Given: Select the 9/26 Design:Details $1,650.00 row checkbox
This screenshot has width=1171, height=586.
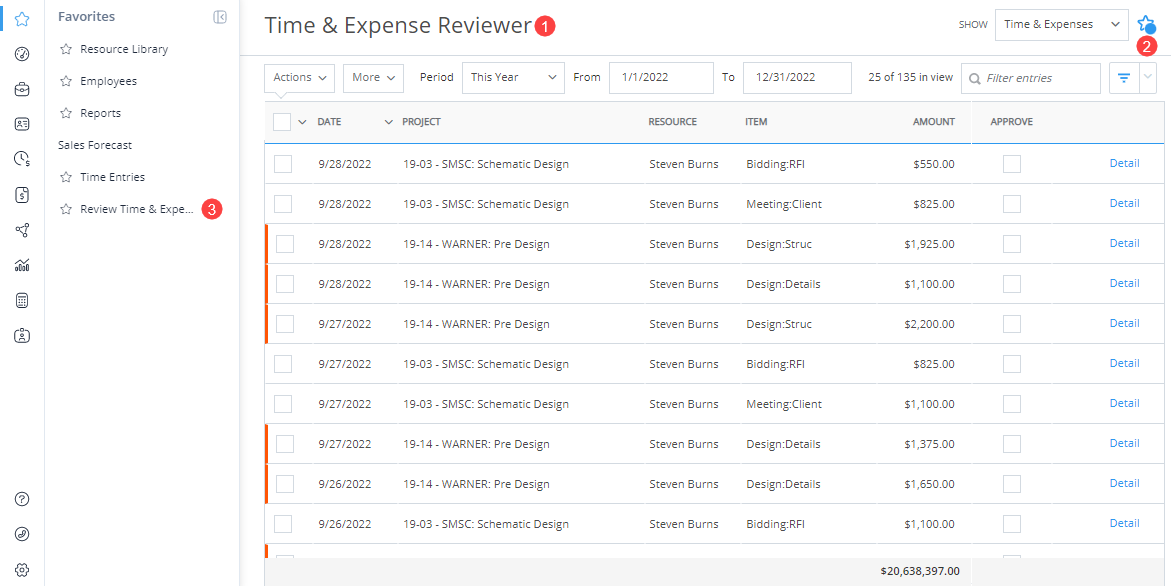Looking at the screenshot, I should point(285,484).
